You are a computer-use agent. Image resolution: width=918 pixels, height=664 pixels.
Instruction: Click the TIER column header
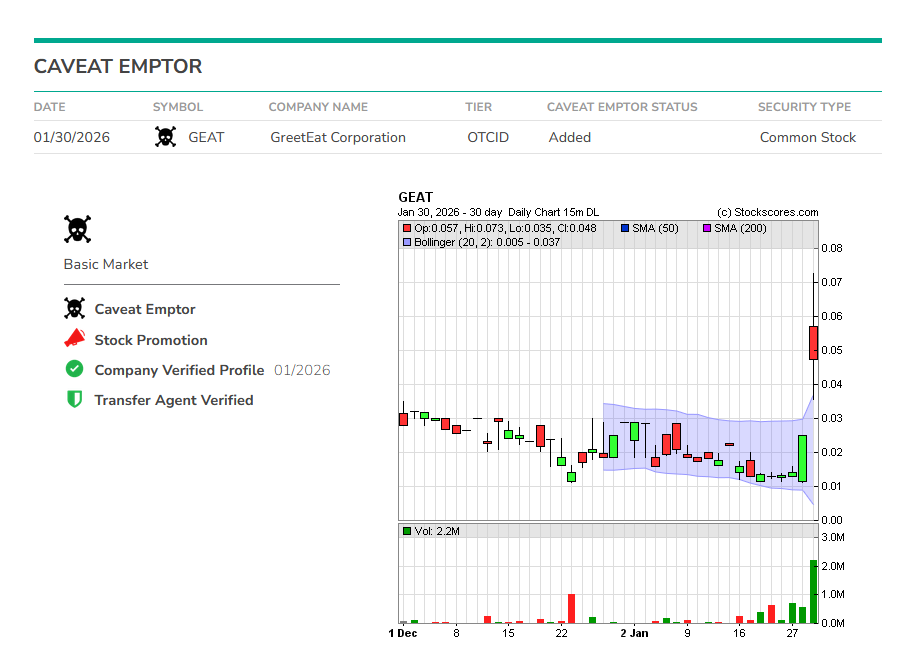[479, 107]
